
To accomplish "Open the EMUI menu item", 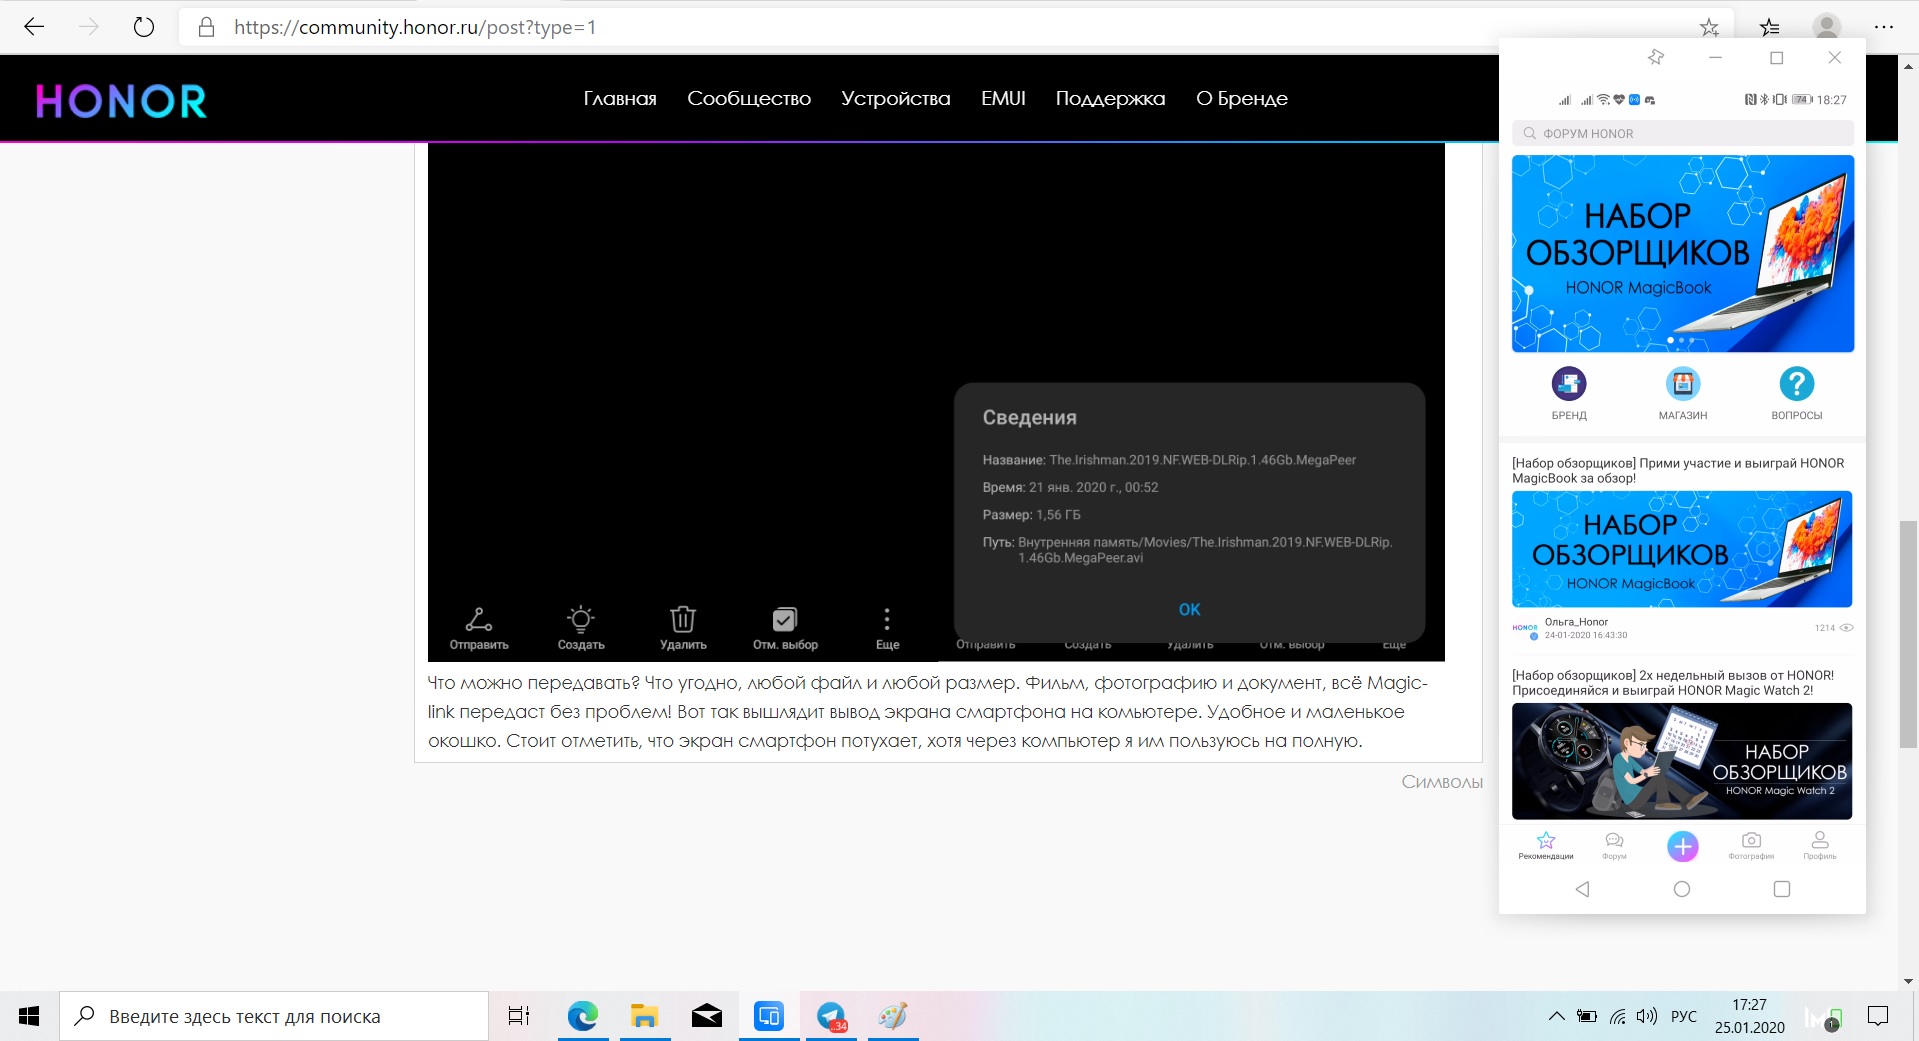I will pyautogui.click(x=1003, y=98).
